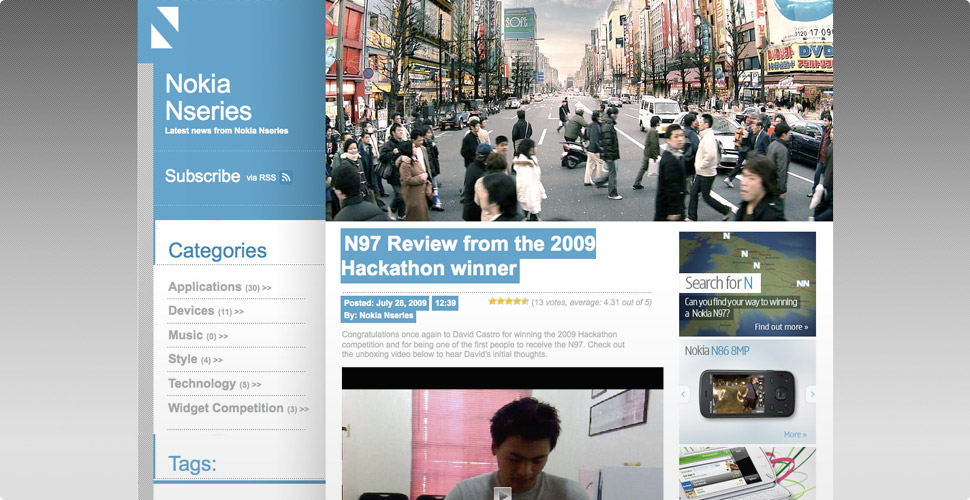This screenshot has height=500, width=970.
Task: Click the RSS feed icon
Action: coord(286,178)
